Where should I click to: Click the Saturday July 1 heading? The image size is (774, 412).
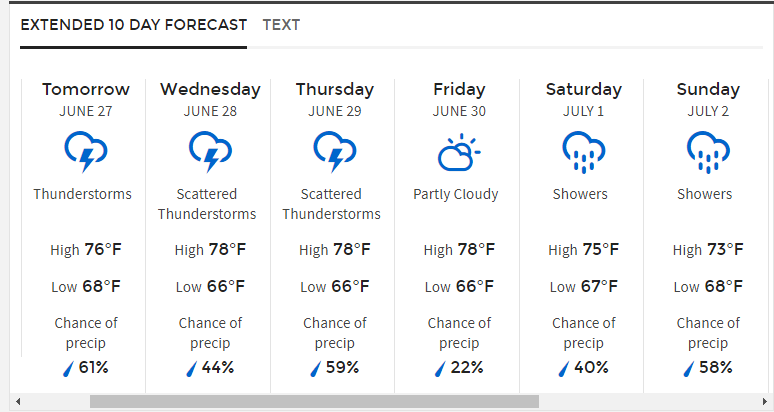click(x=583, y=100)
